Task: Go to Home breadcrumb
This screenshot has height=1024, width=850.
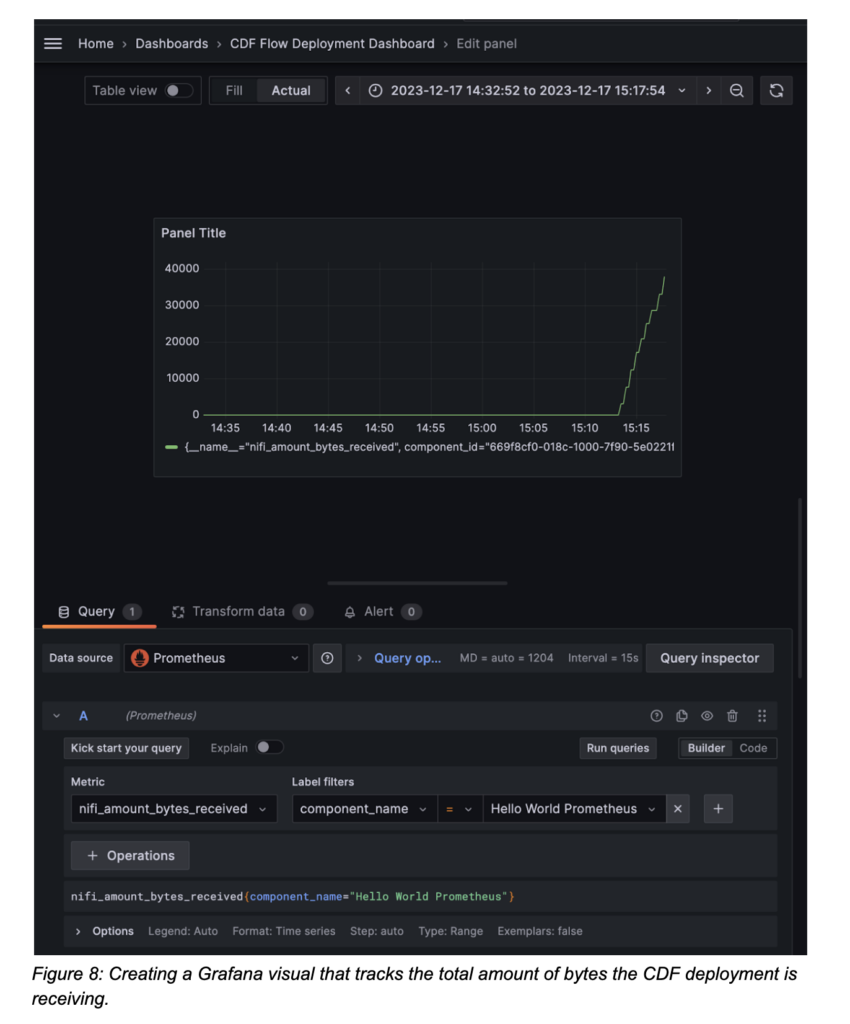Action: (95, 44)
